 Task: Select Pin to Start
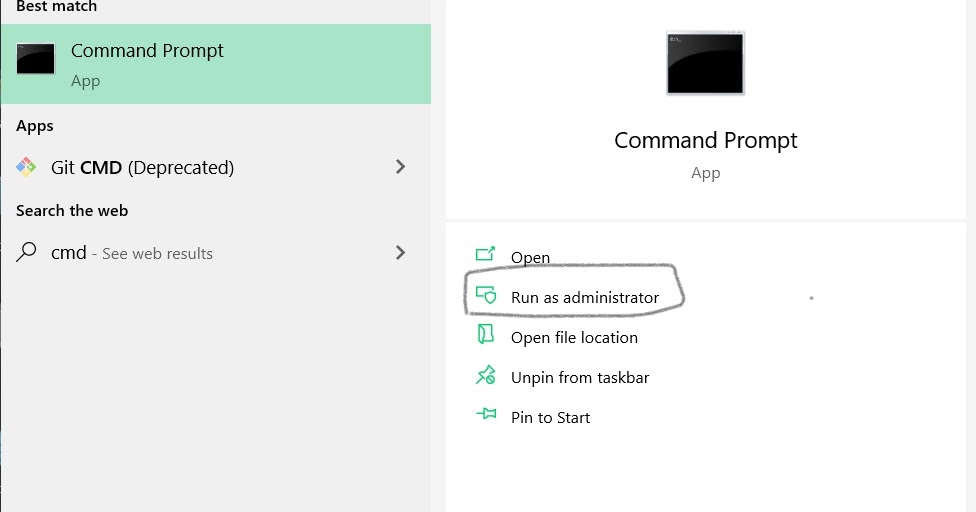click(550, 417)
